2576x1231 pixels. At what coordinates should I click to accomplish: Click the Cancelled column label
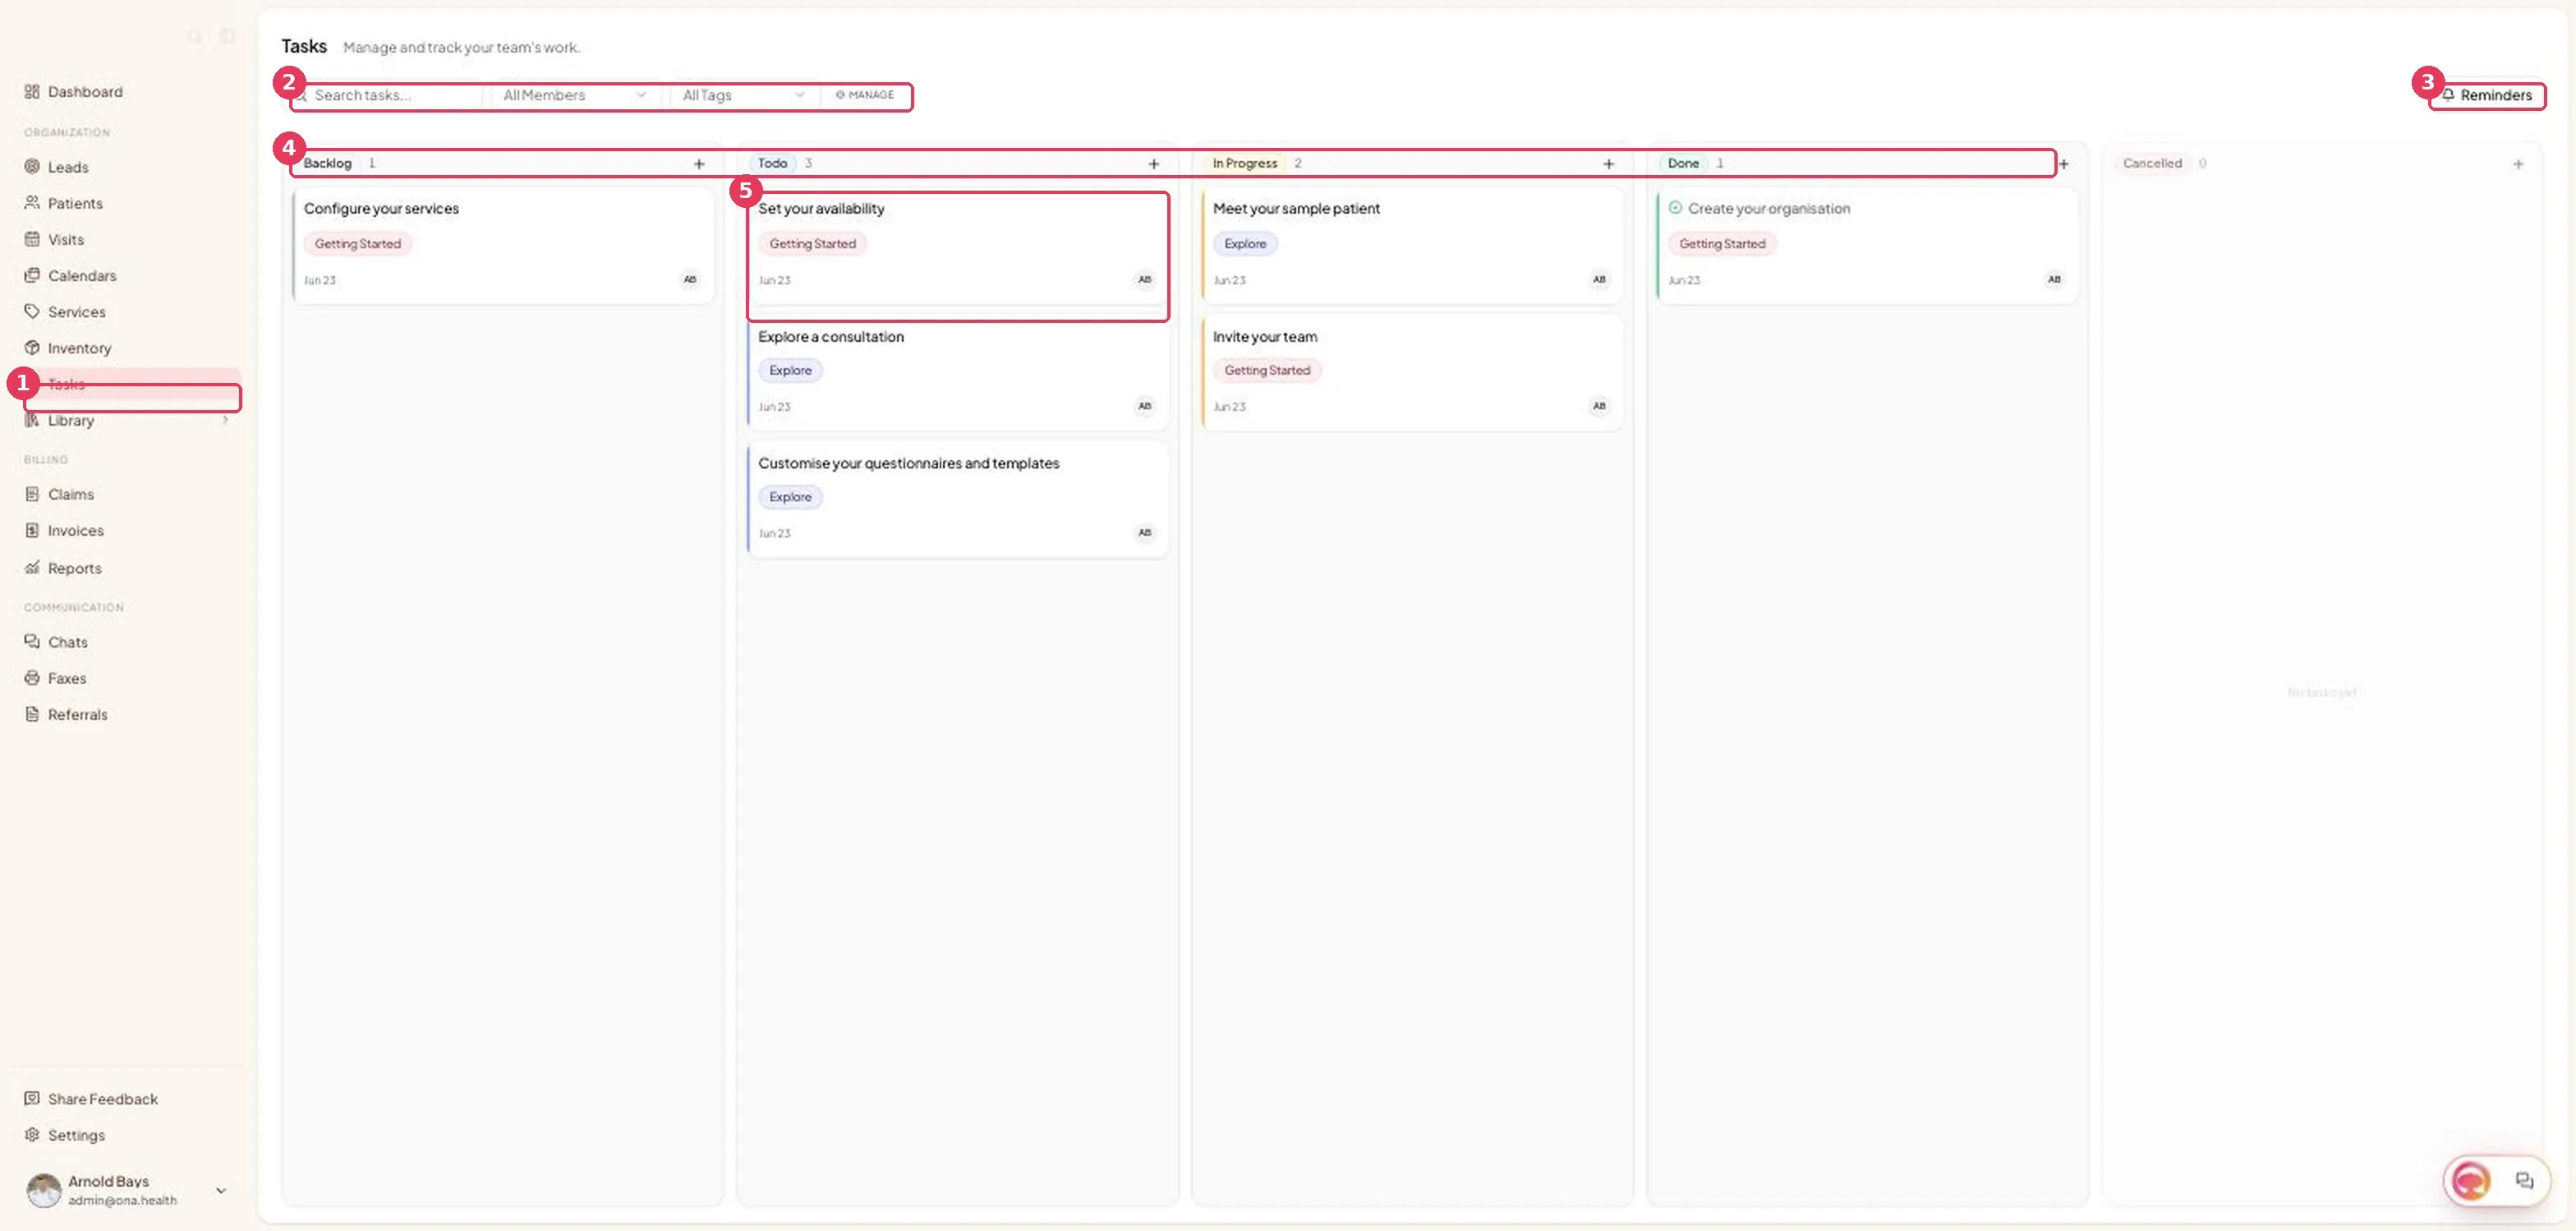point(2152,163)
